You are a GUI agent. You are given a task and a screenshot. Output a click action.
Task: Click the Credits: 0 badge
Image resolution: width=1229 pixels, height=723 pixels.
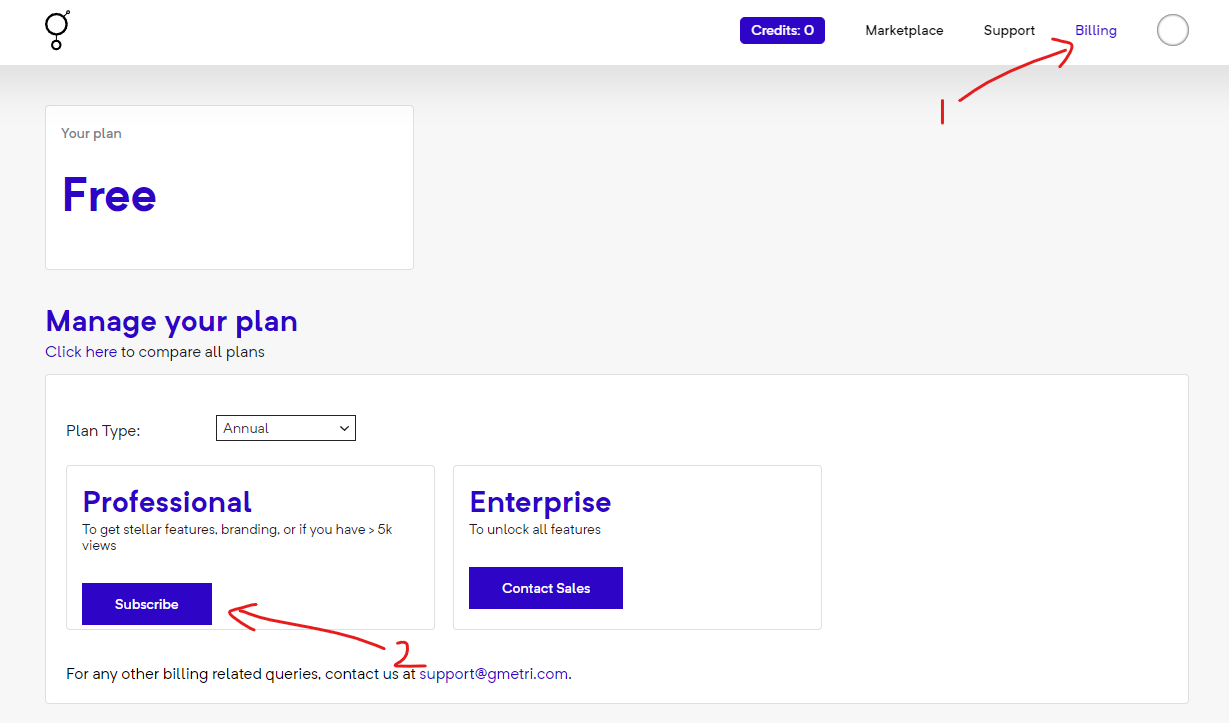pyautogui.click(x=782, y=30)
